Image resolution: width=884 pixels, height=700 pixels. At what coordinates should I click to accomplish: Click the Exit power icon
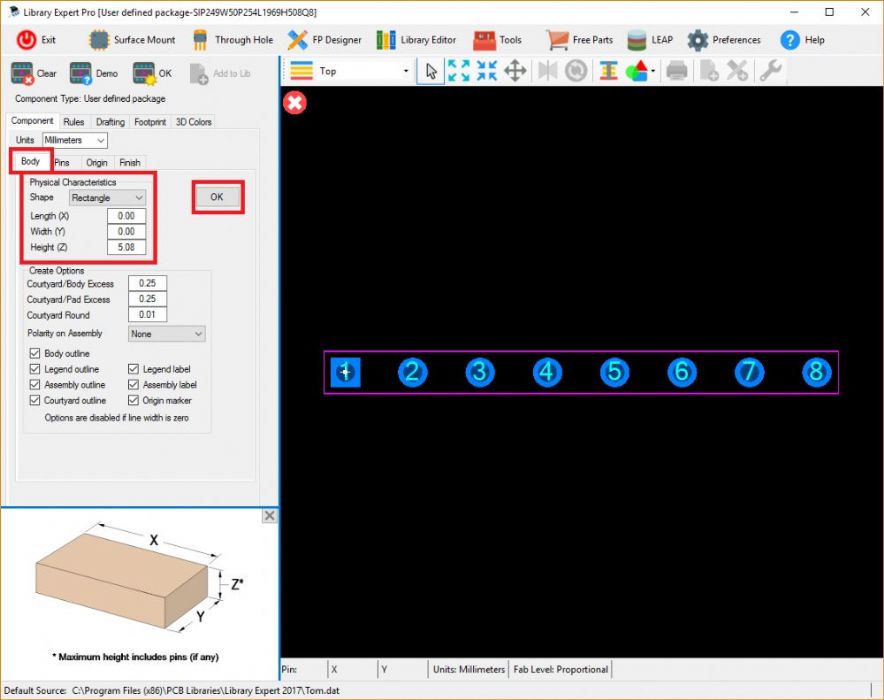point(26,40)
